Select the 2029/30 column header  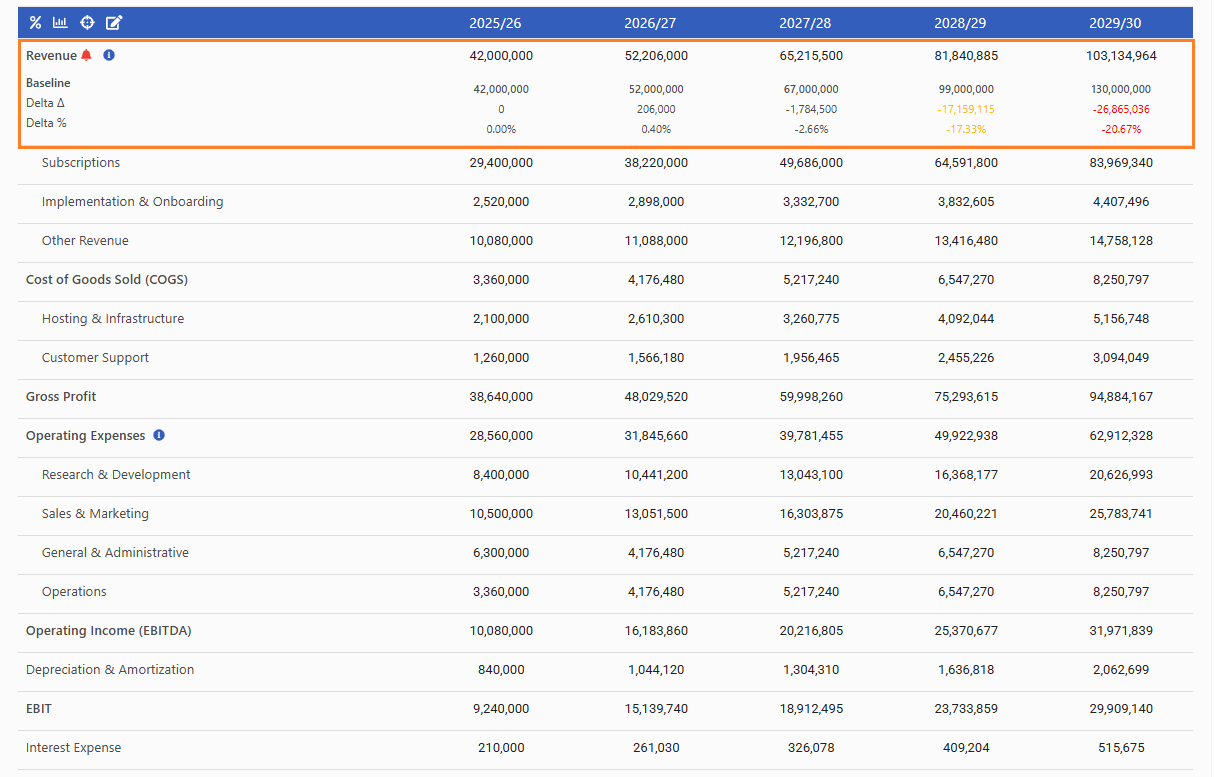[1120, 23]
